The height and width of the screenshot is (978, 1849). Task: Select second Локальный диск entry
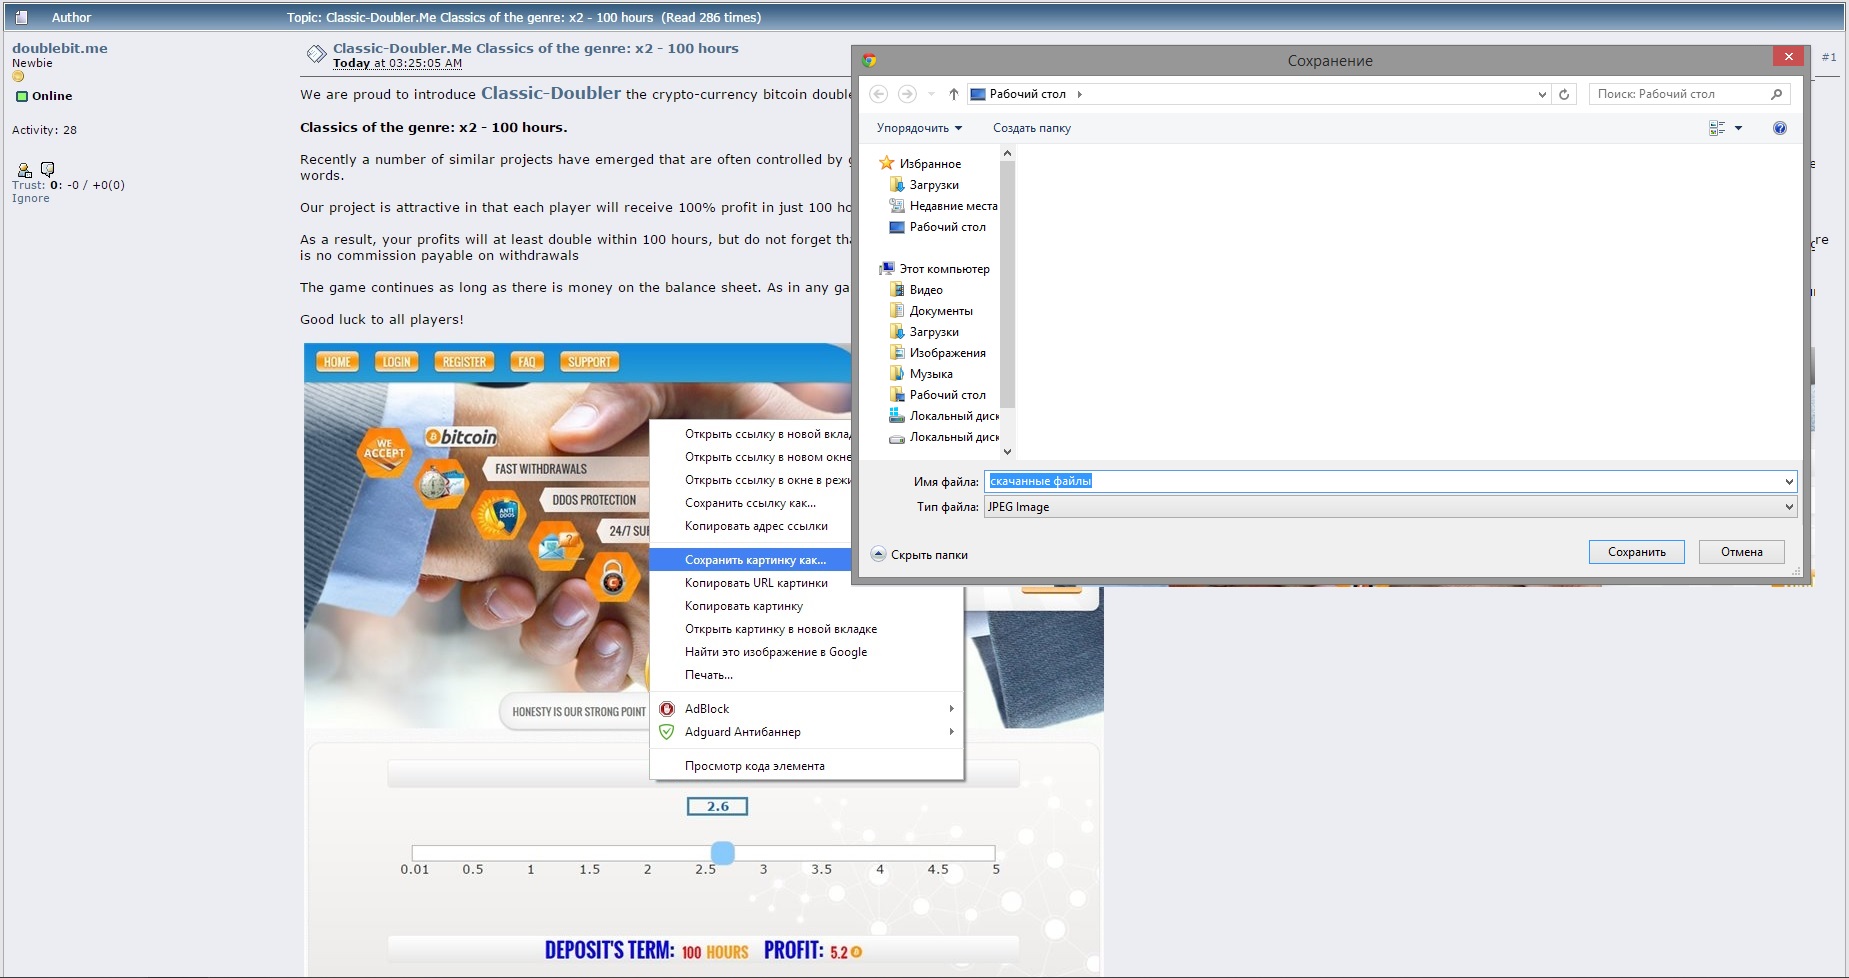tap(944, 437)
